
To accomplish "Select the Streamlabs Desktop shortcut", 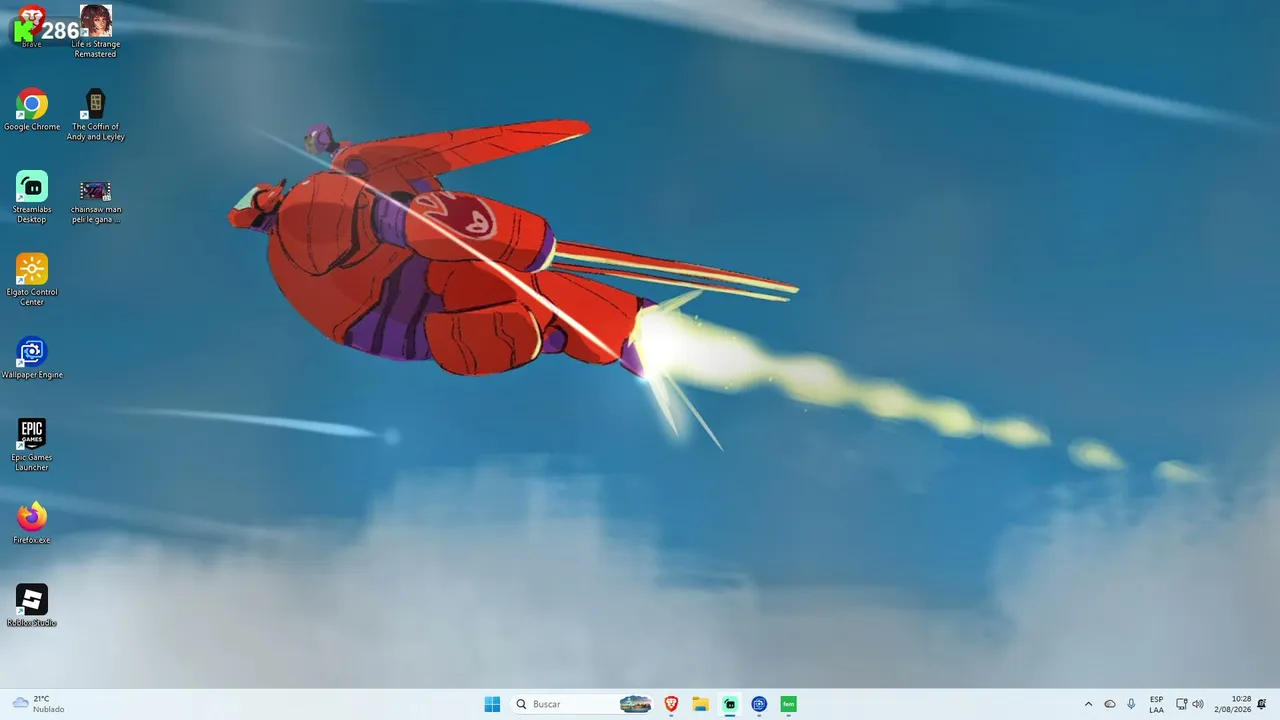I will click(32, 197).
